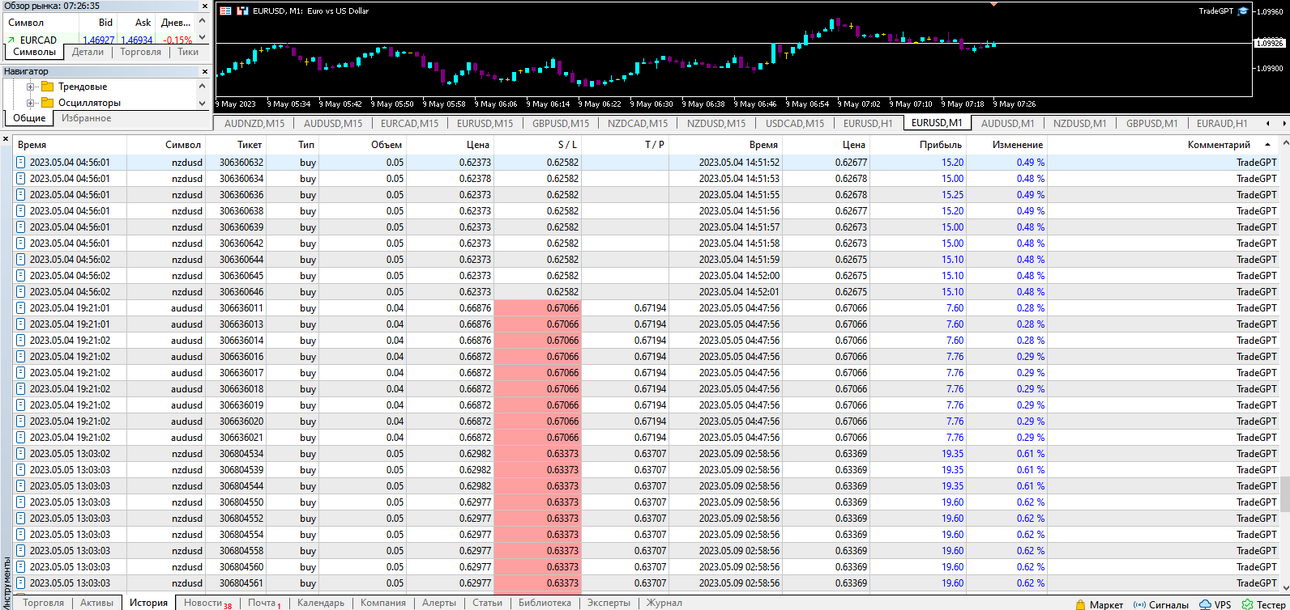
Task: Click the deal icon of ticket 306804561
Action: [20, 583]
